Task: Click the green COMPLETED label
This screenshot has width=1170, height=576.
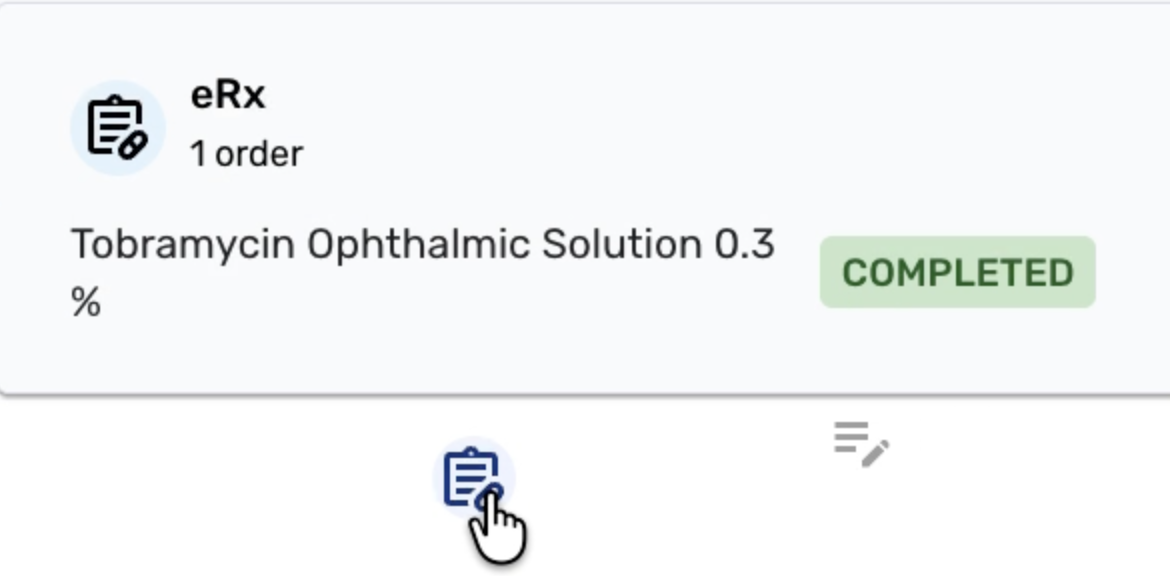Action: pyautogui.click(x=957, y=272)
